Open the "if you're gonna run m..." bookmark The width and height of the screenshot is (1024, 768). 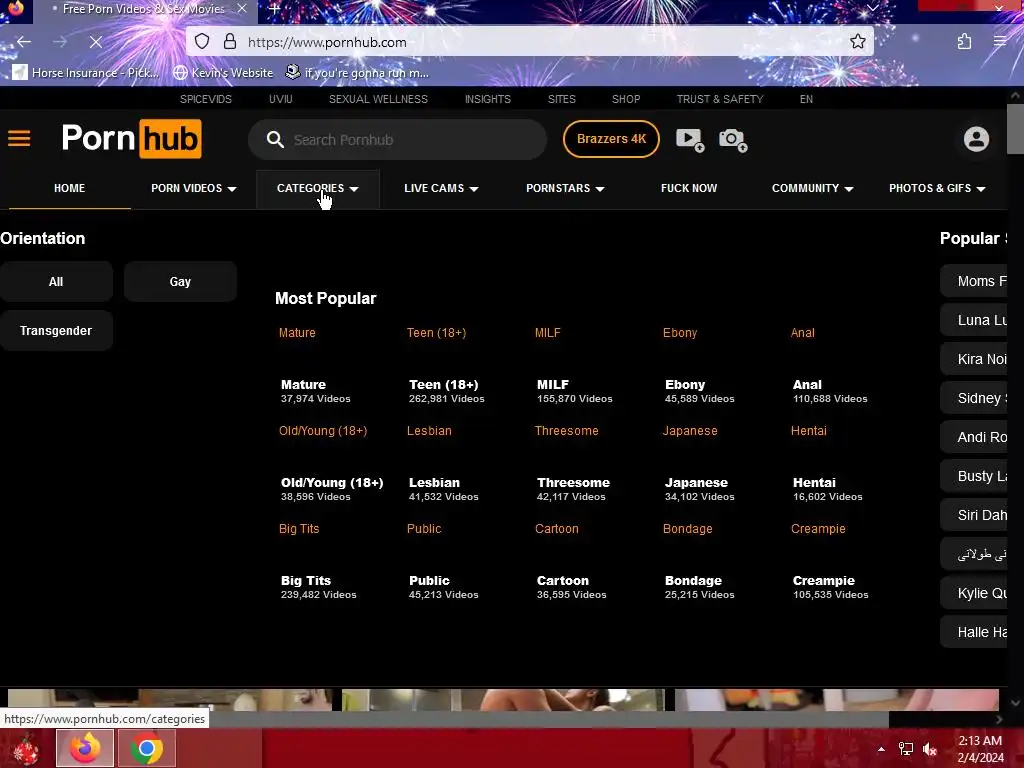coord(357,72)
